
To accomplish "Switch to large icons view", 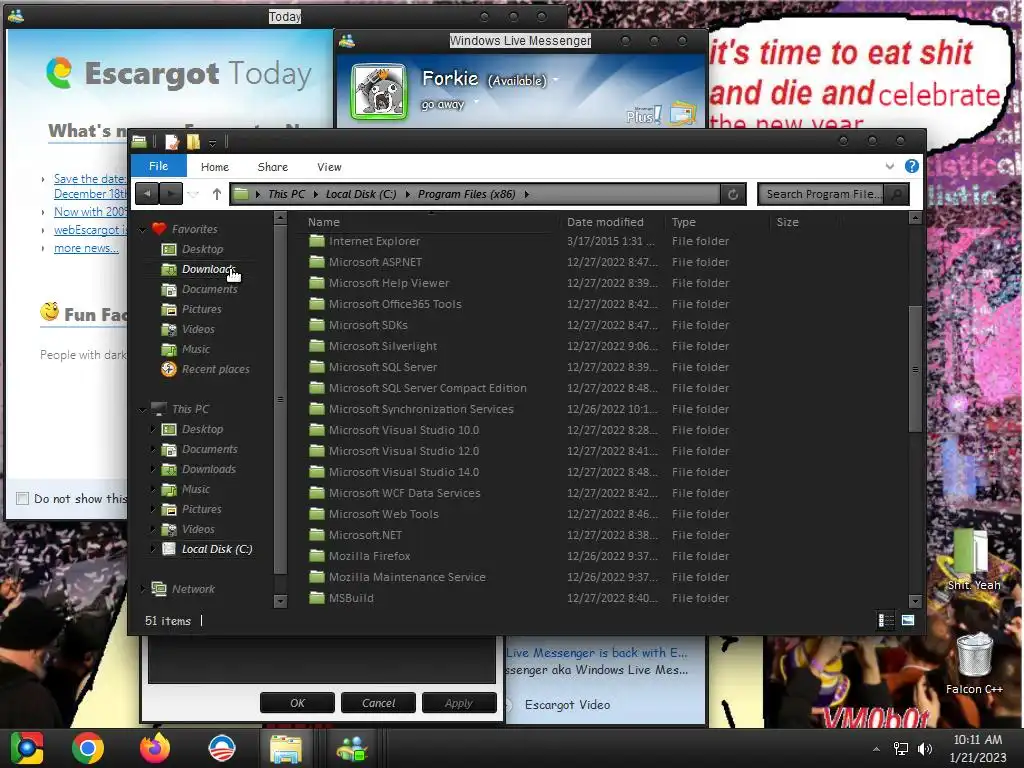I will [x=908, y=620].
